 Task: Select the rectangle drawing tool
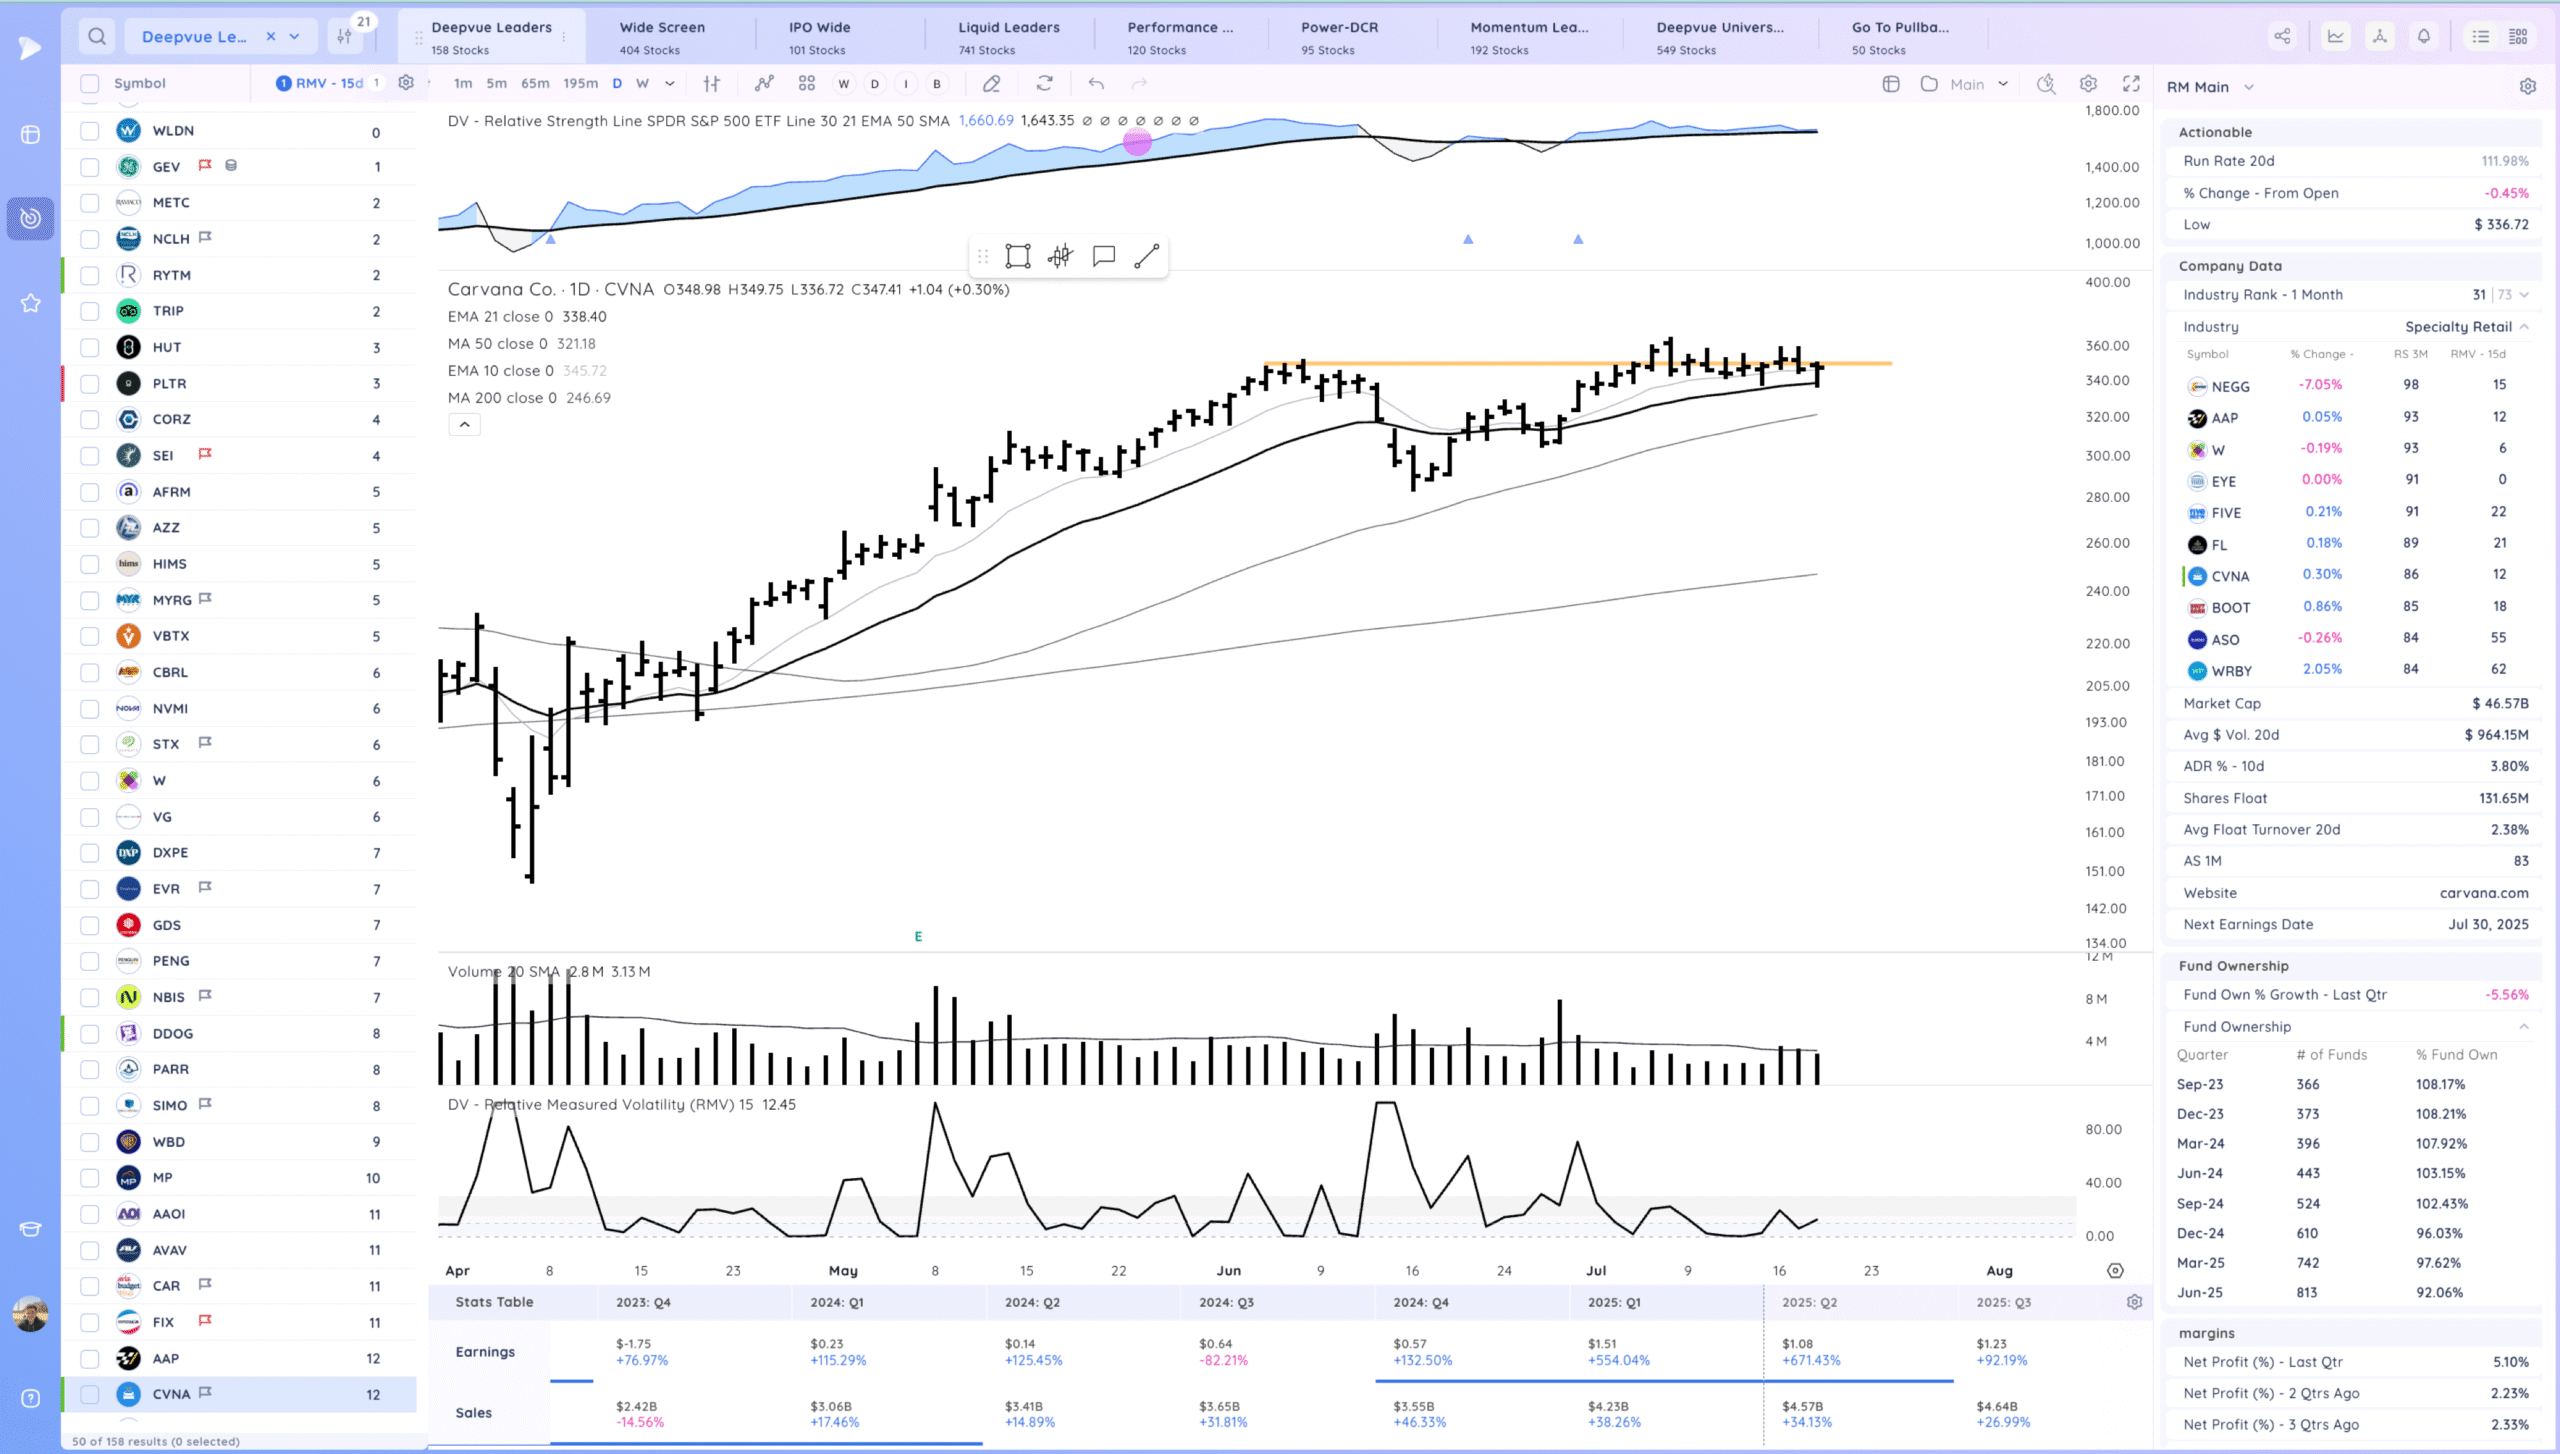[x=1018, y=257]
